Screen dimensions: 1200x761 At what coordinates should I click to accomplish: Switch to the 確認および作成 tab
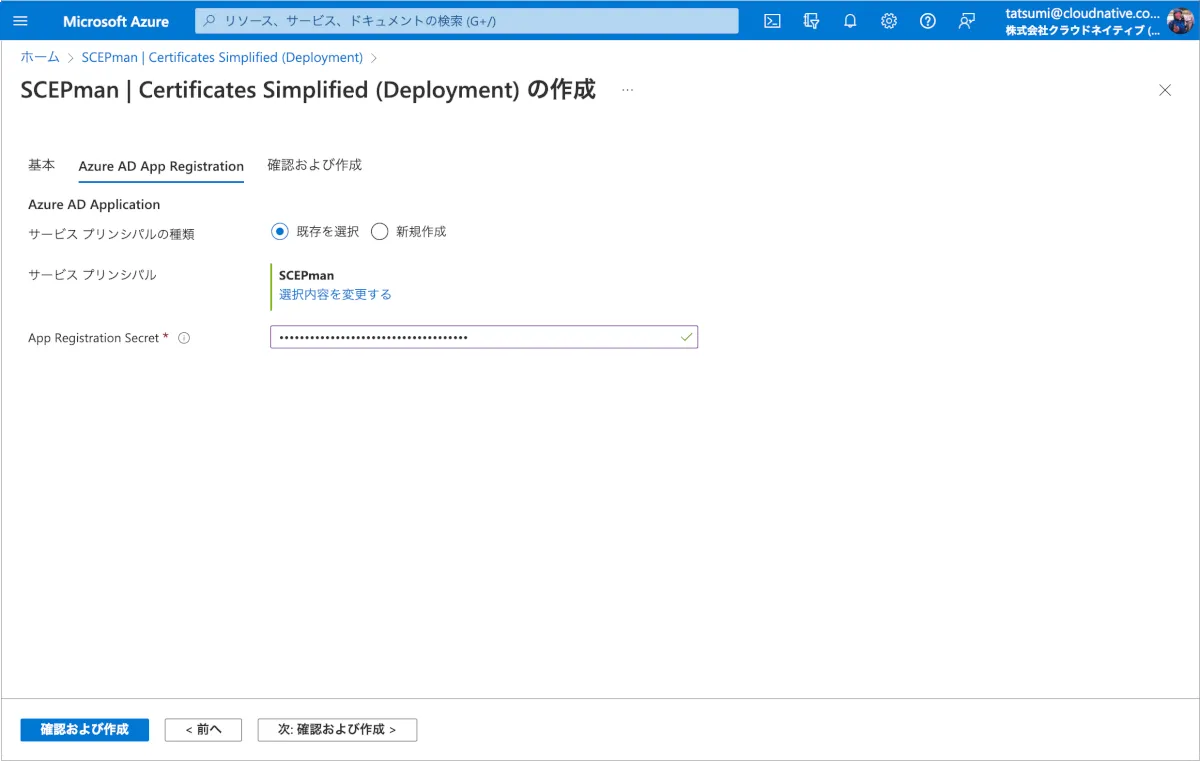pyautogui.click(x=314, y=165)
